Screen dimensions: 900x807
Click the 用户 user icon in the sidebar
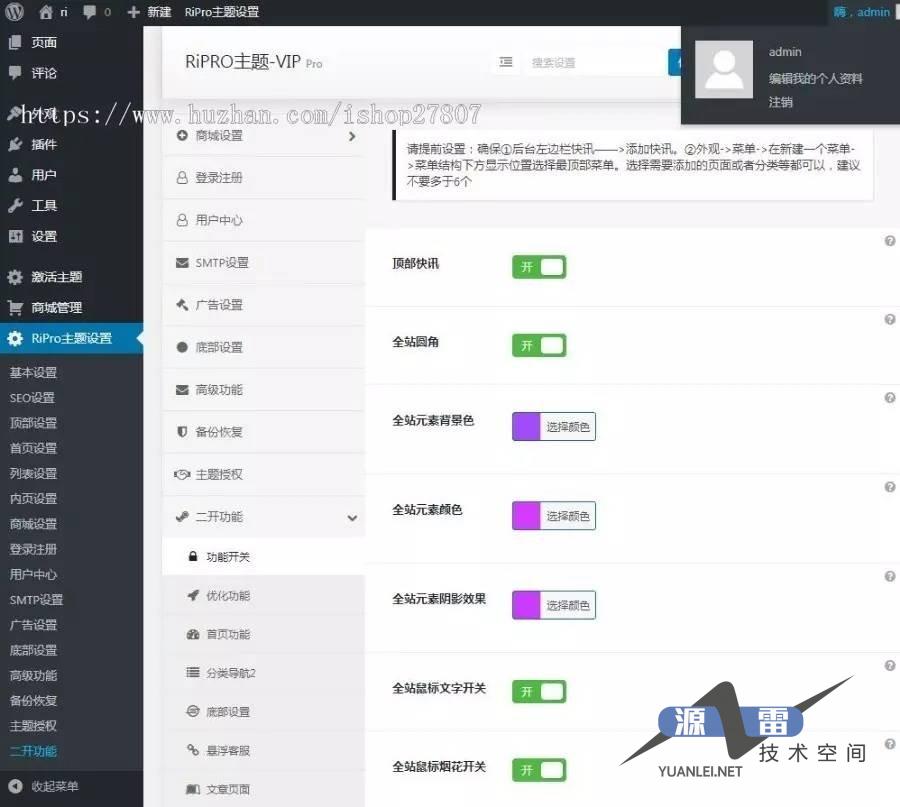[15, 174]
